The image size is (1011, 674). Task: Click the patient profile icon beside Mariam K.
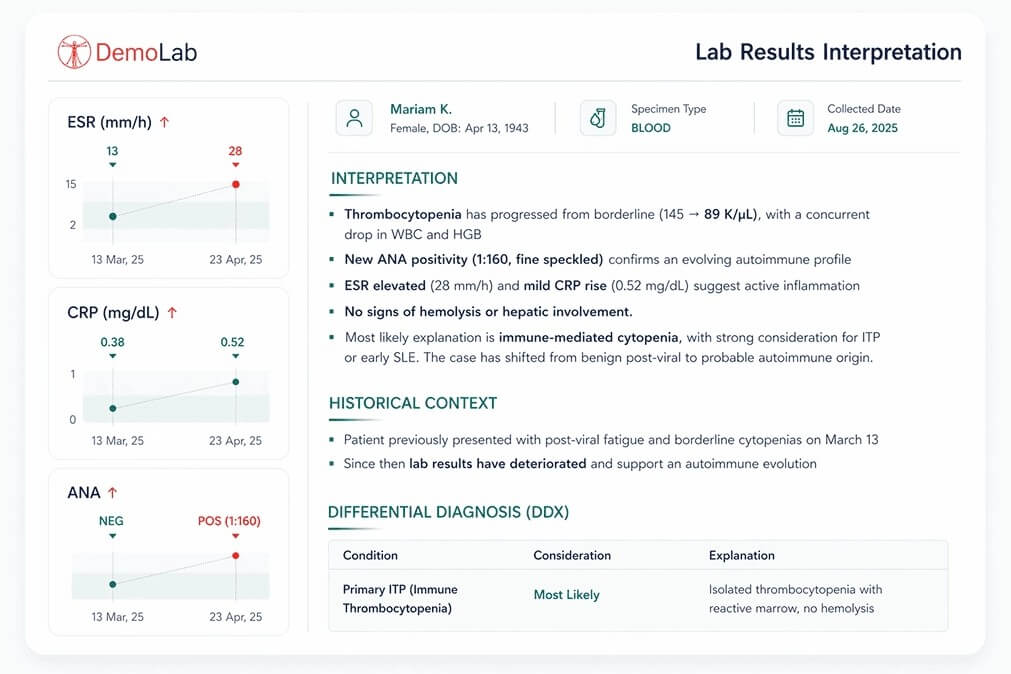coord(354,118)
